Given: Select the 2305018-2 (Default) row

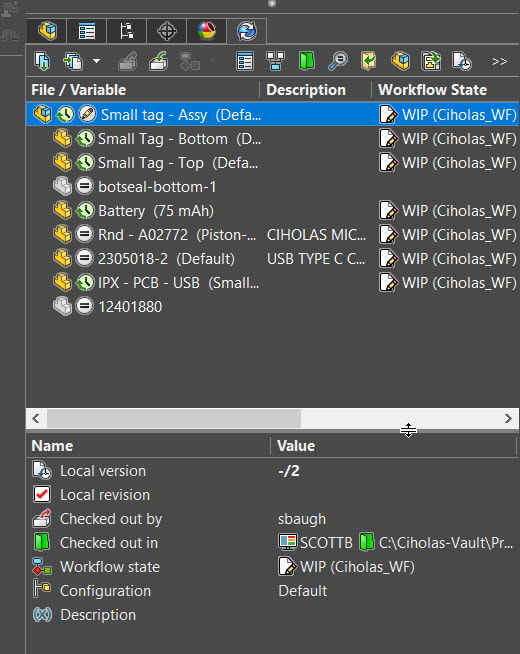Looking at the screenshot, I should click(x=272, y=259).
